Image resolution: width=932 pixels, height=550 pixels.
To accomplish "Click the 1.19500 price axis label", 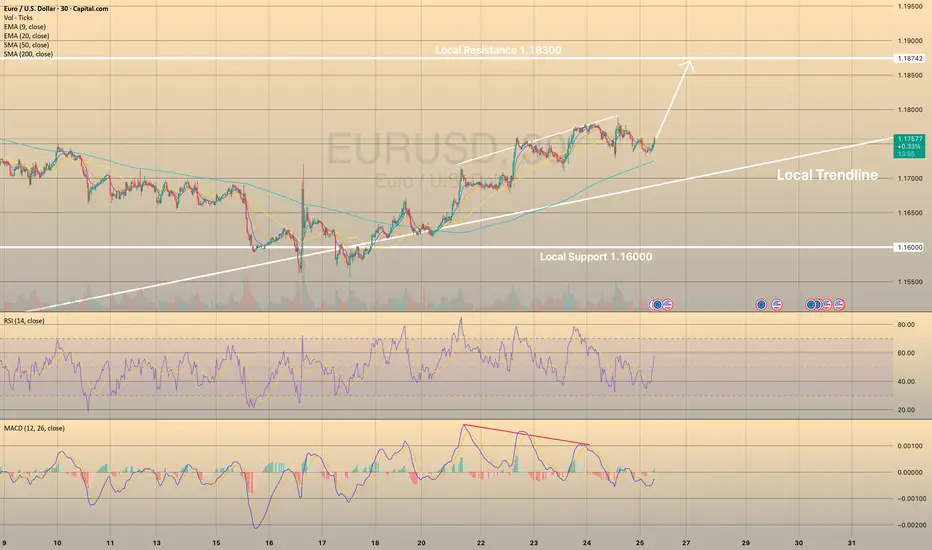I will coord(909,7).
